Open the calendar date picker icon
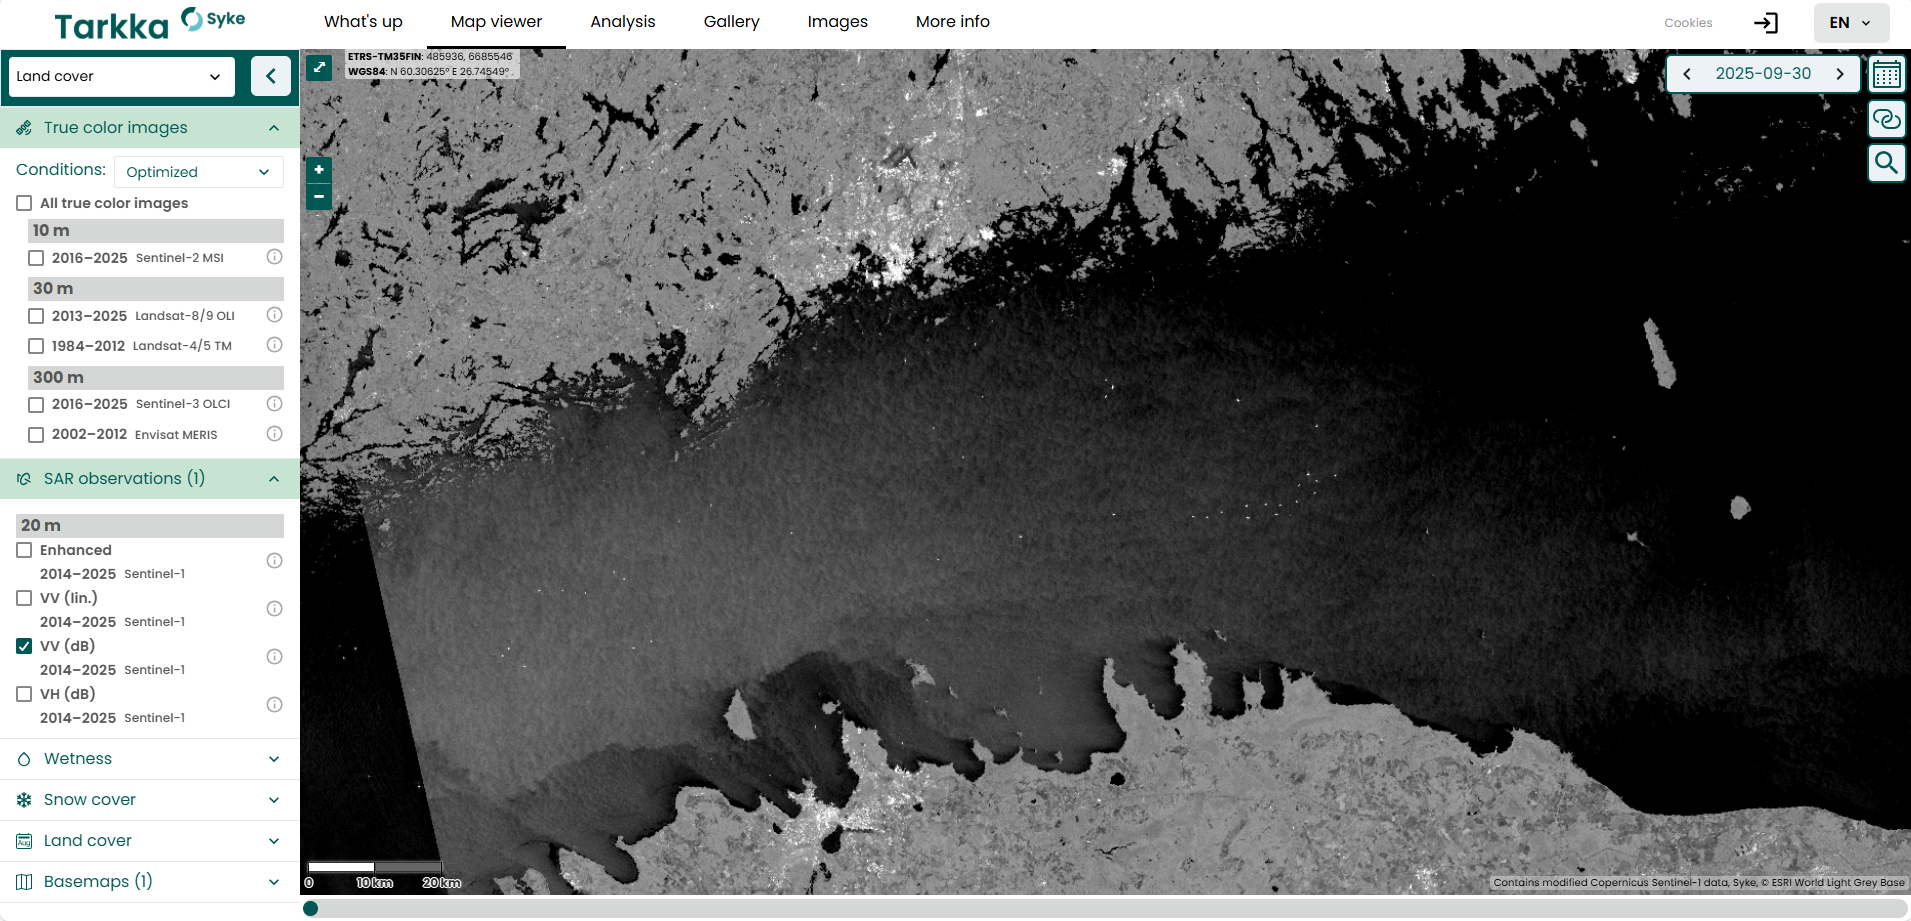Viewport: 1911px width, 921px height. point(1886,75)
